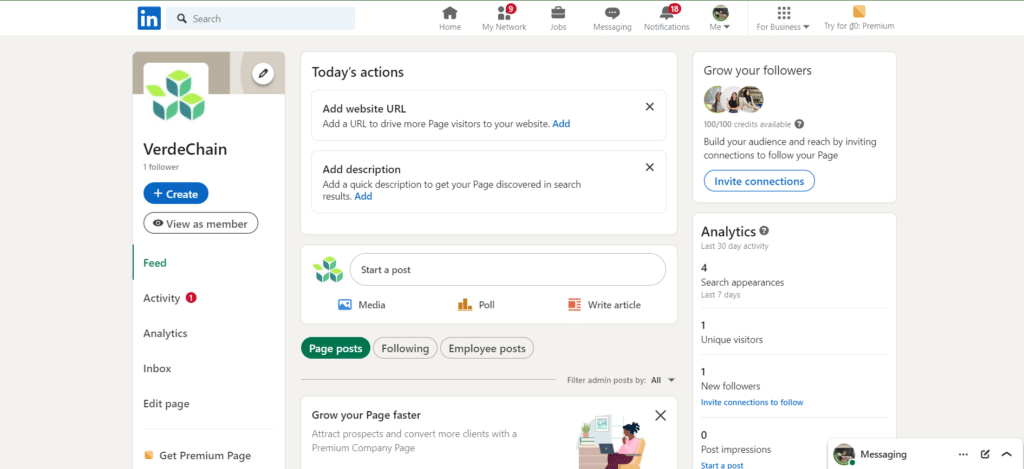Click the Start a post field
The image size is (1024, 469).
[507, 270]
